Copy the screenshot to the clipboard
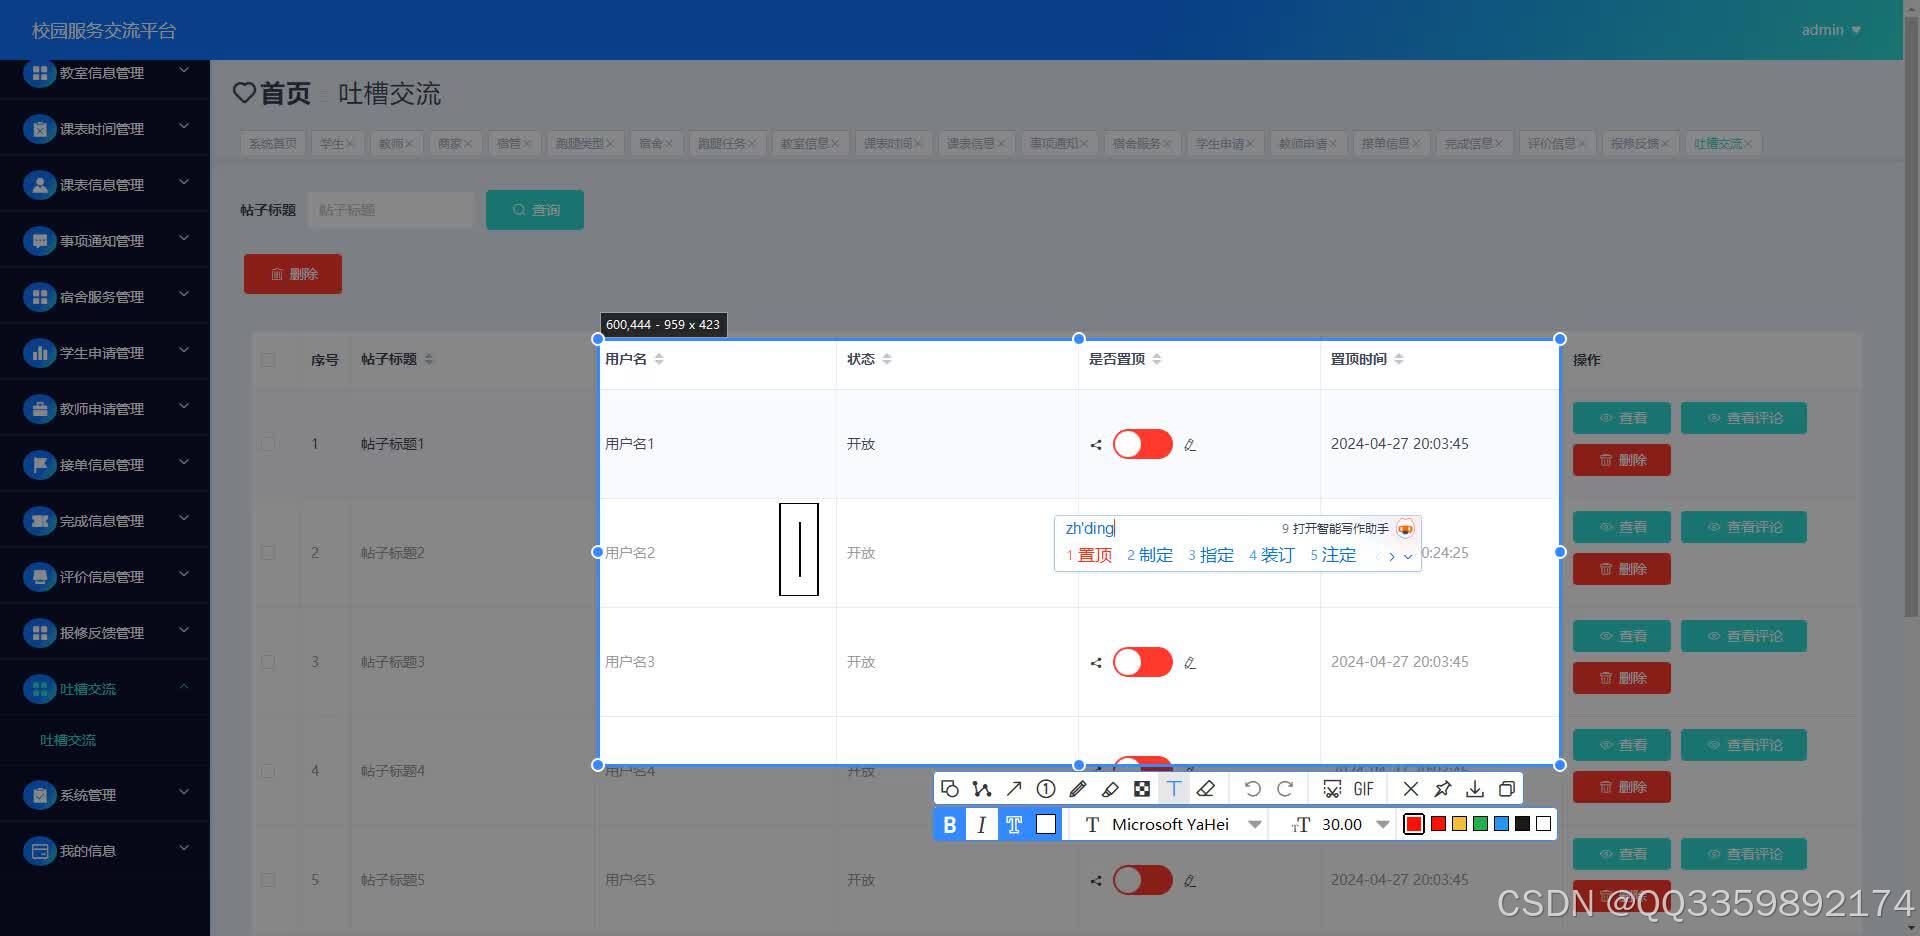Image resolution: width=1920 pixels, height=936 pixels. pos(1507,789)
